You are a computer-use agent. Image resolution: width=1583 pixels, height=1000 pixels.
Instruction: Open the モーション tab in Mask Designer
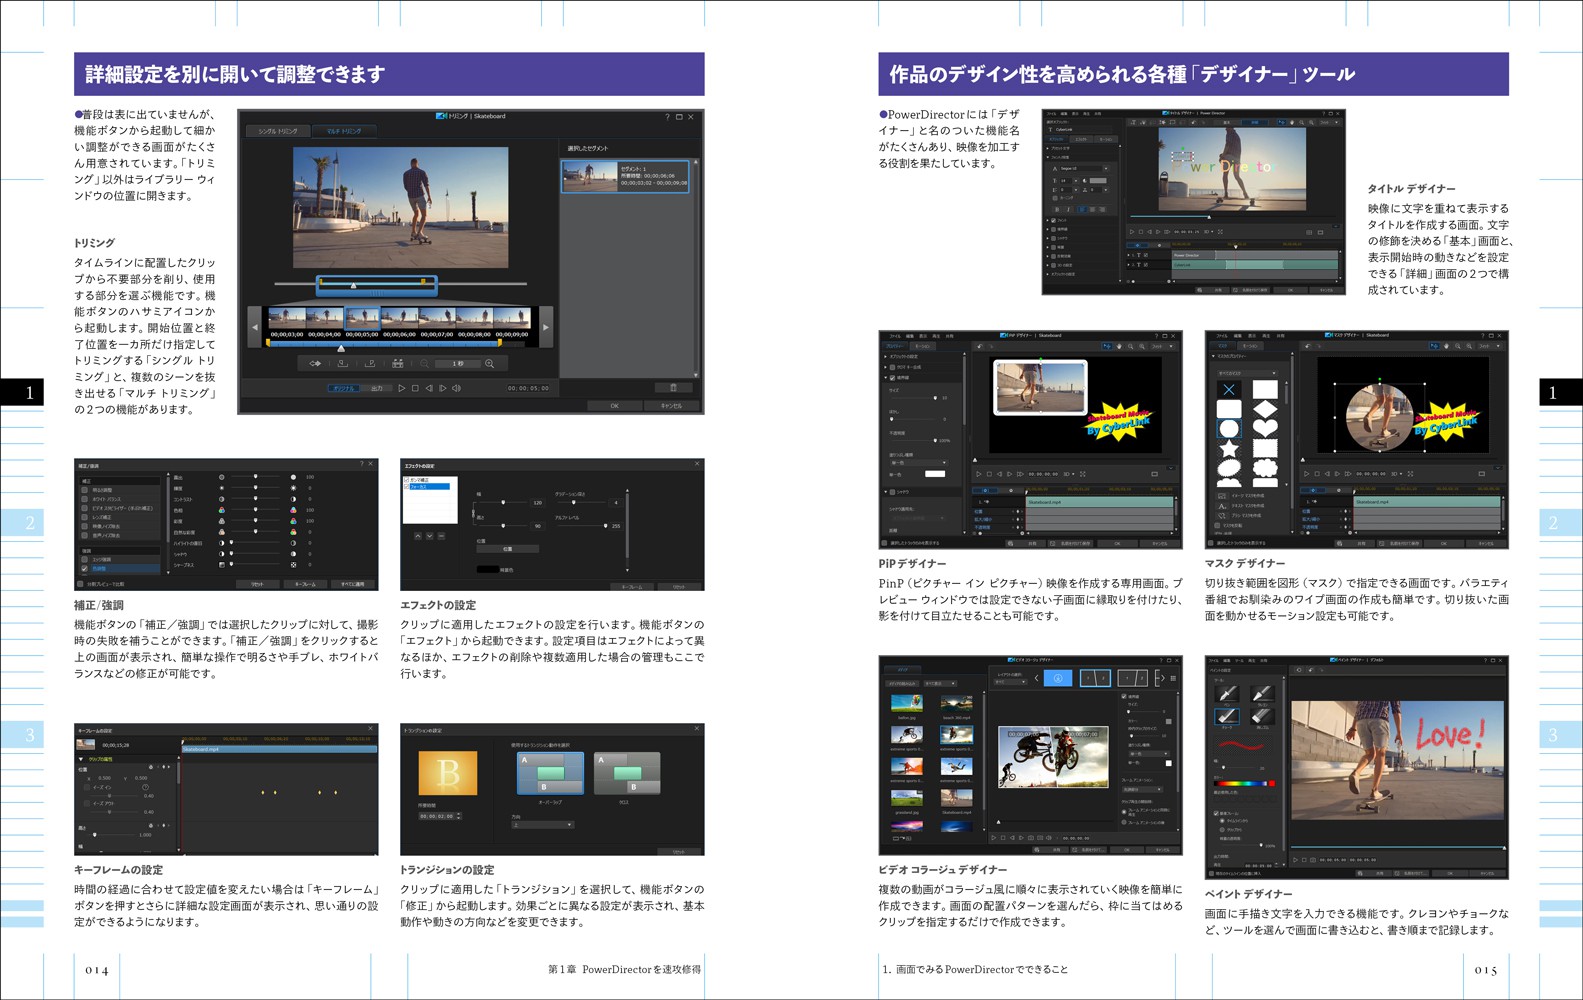click(1250, 346)
